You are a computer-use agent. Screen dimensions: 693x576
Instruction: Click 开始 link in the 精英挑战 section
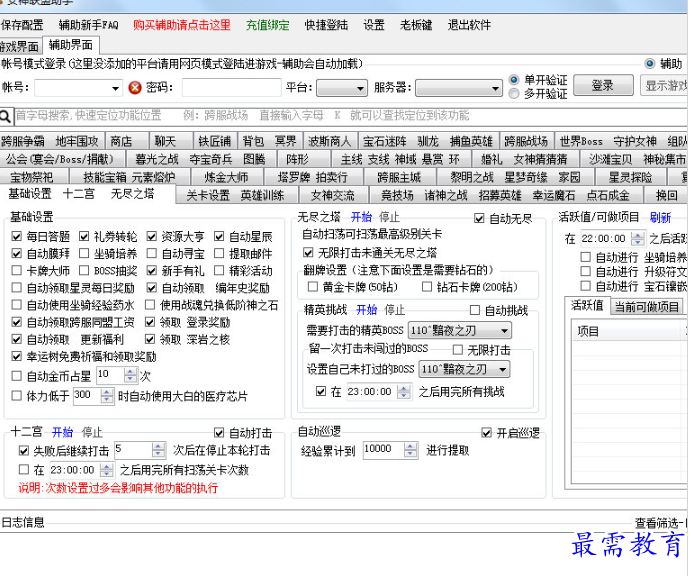366,310
